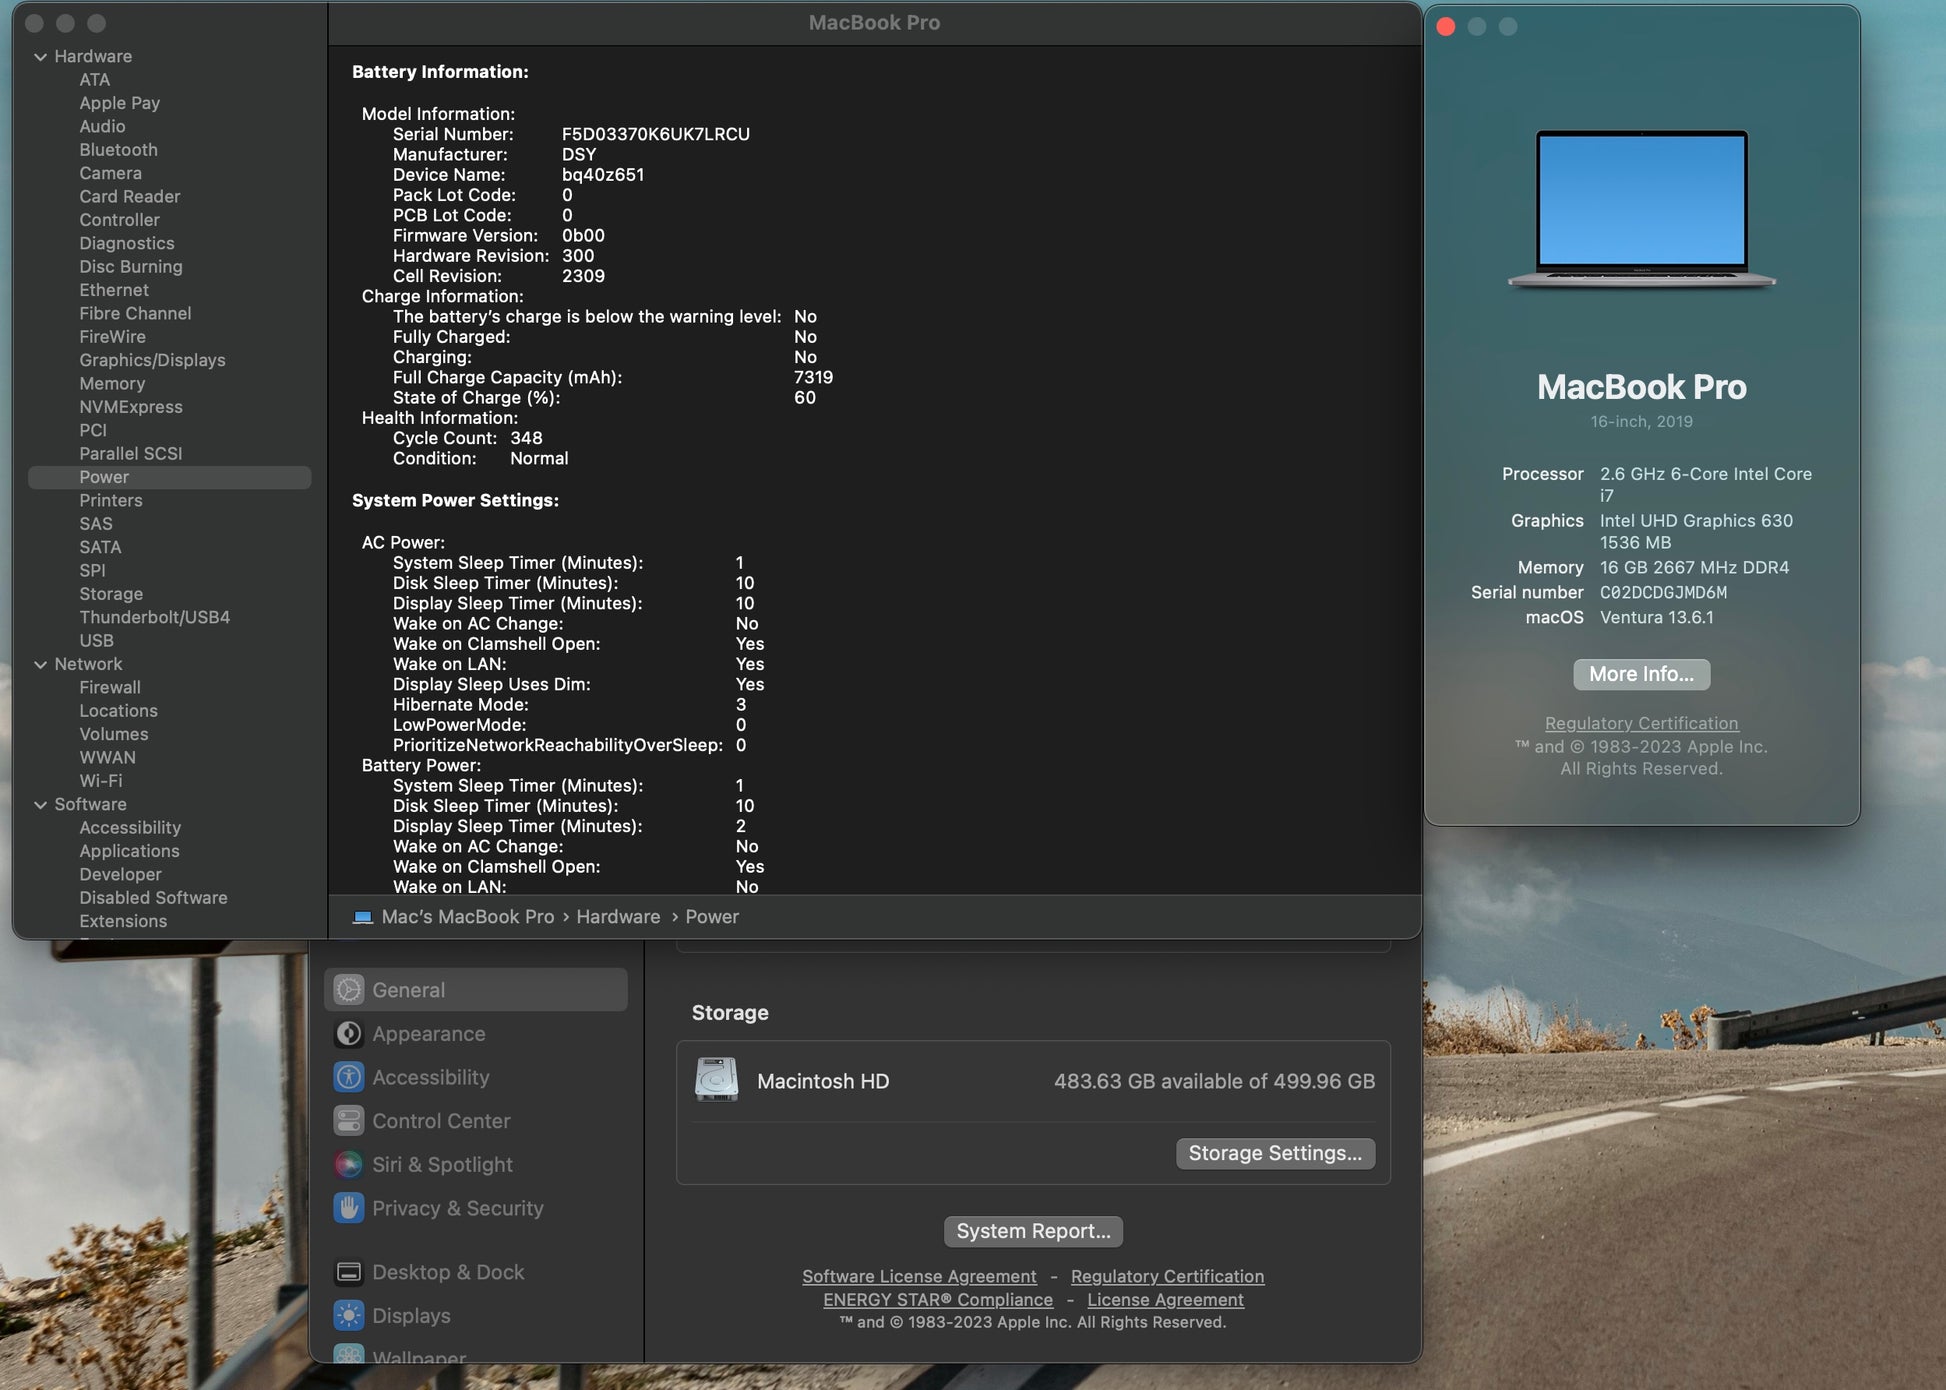Select Thunderbolt/USB4 in the sidebar
1946x1390 pixels.
154,617
